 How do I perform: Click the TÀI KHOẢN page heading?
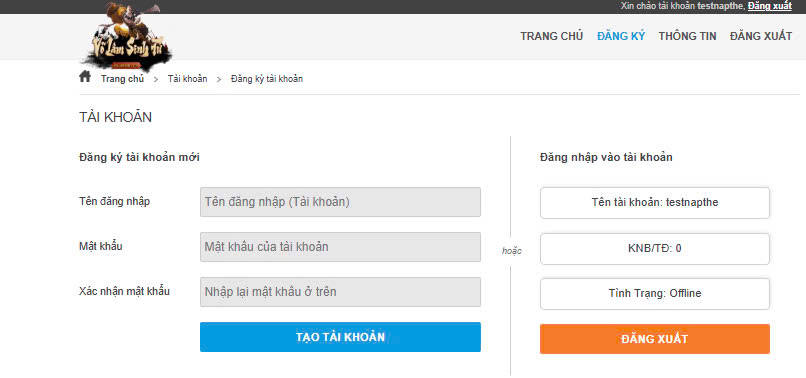pyautogui.click(x=116, y=117)
